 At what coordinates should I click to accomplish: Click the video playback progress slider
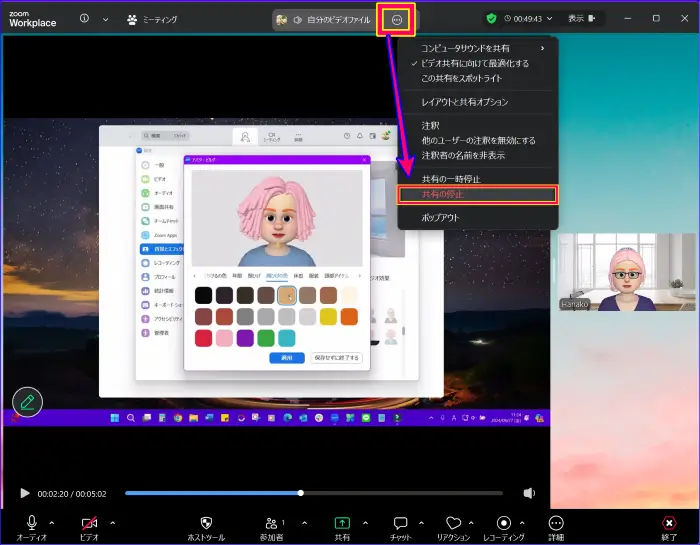tap(300, 493)
